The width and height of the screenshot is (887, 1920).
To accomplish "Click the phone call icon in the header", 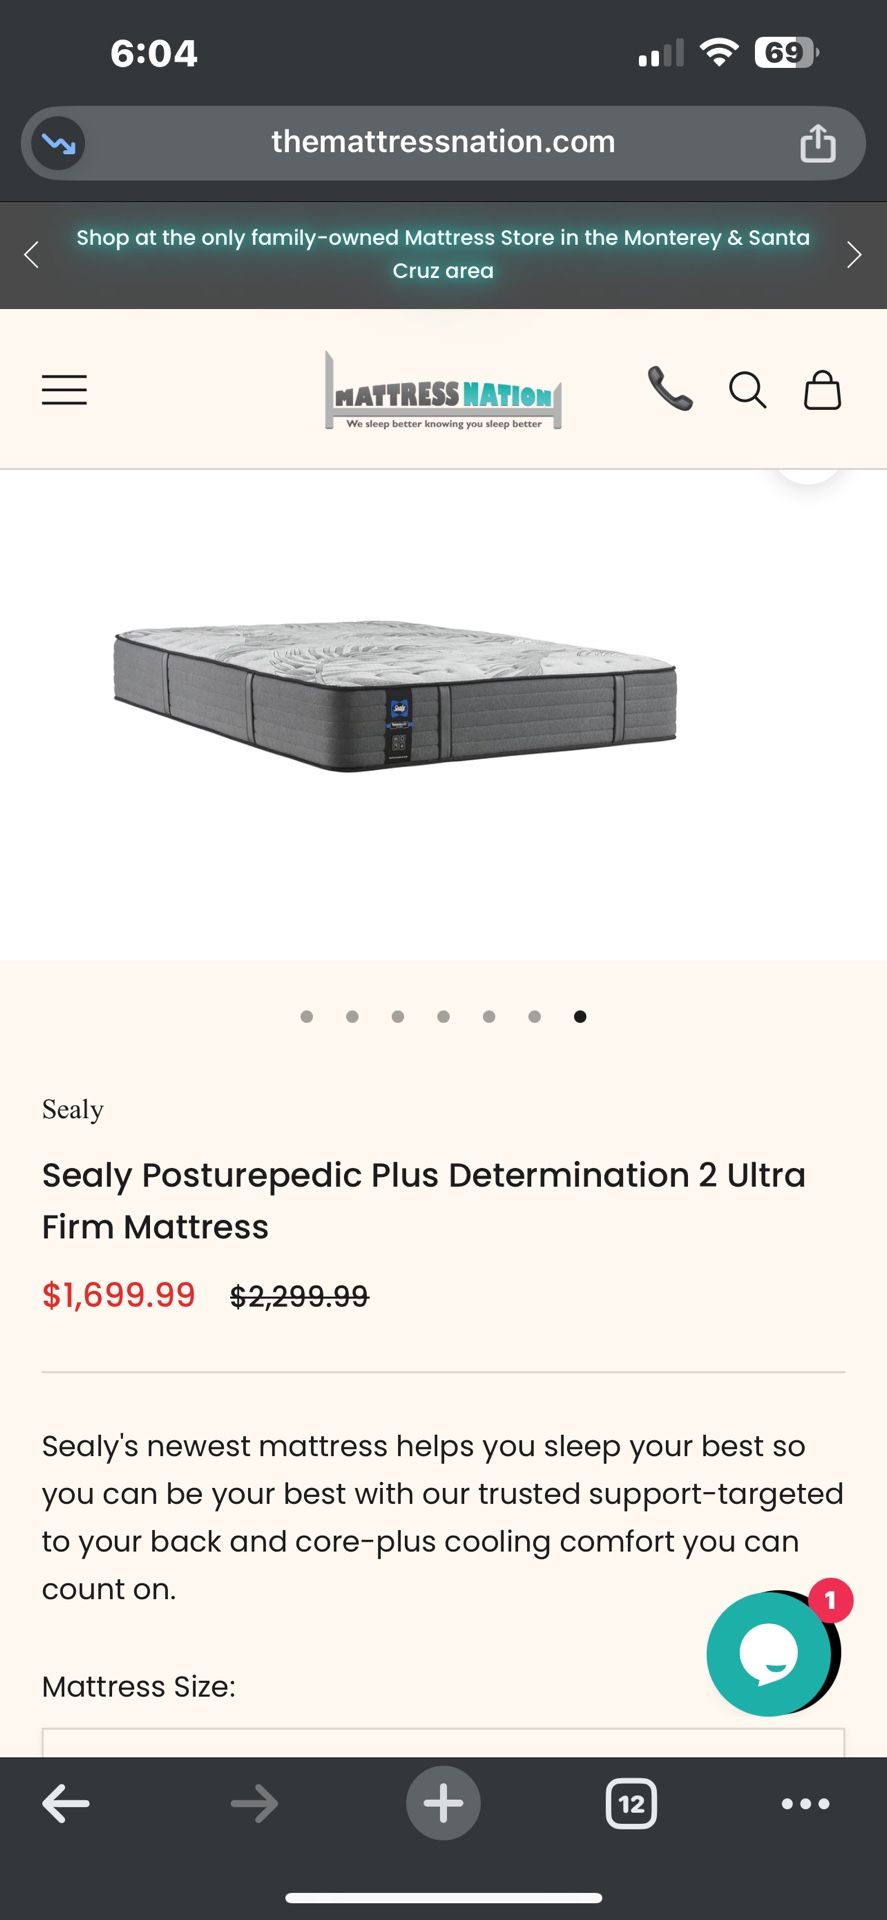I will (669, 390).
